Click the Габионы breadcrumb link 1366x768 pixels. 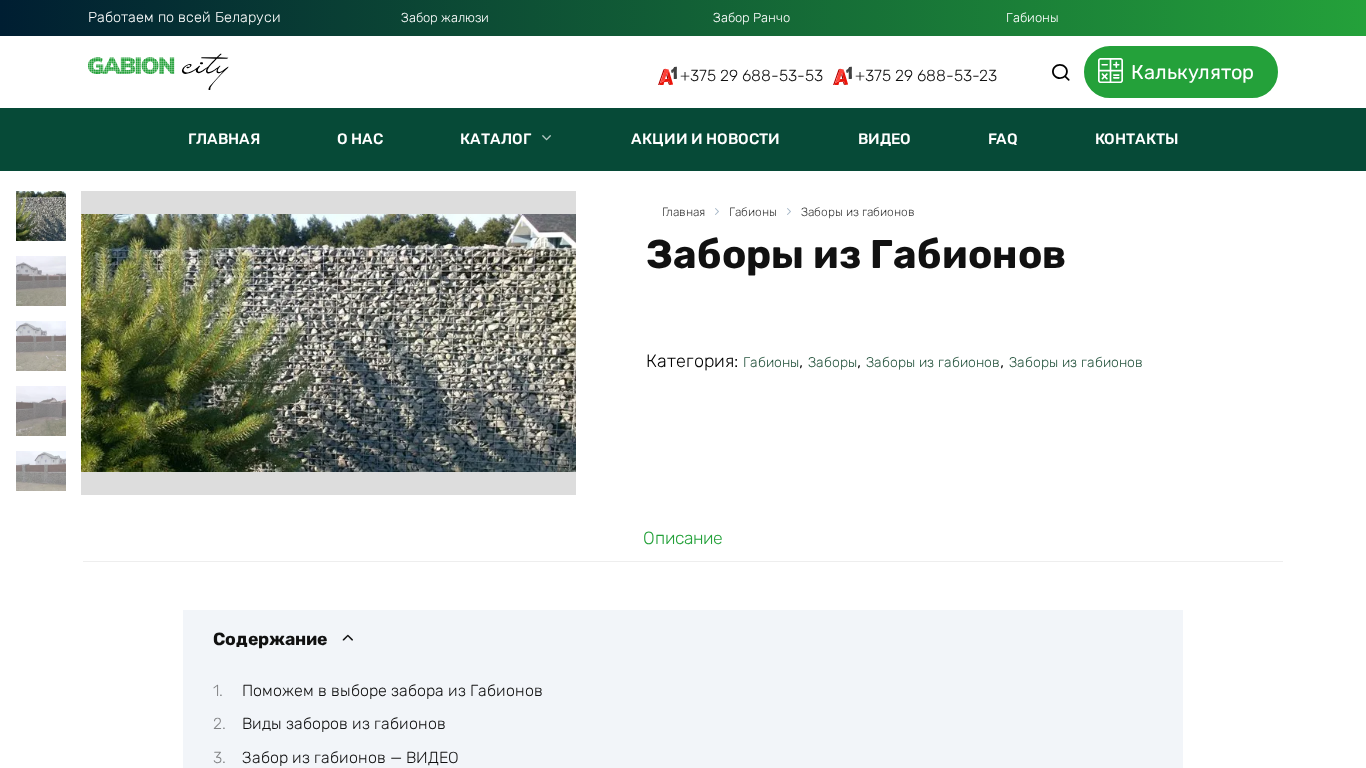pyautogui.click(x=752, y=212)
